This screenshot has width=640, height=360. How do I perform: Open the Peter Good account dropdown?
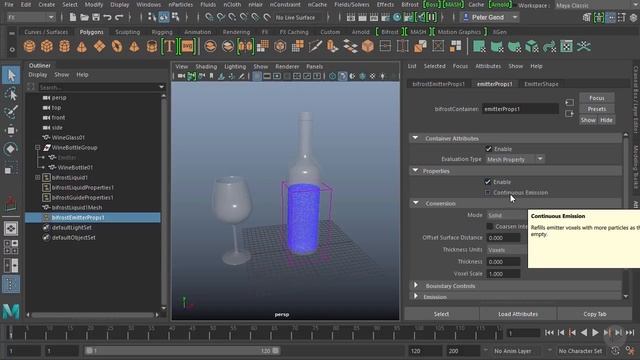tap(490, 18)
